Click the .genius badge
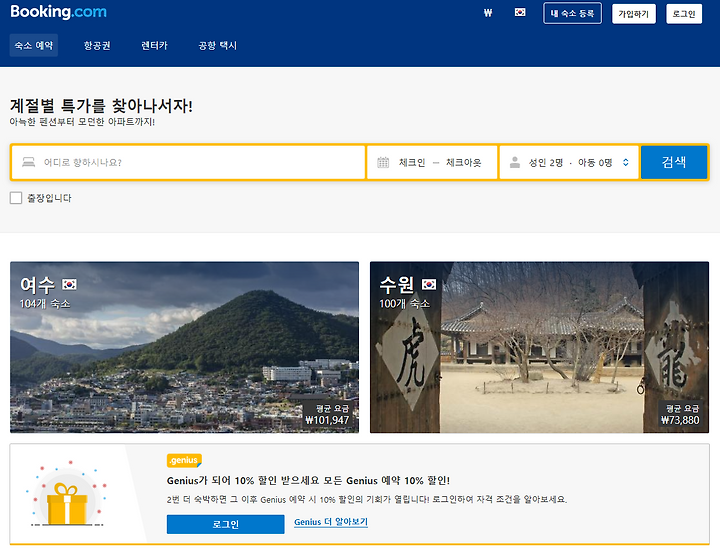The height and width of the screenshot is (551, 720). click(x=184, y=460)
